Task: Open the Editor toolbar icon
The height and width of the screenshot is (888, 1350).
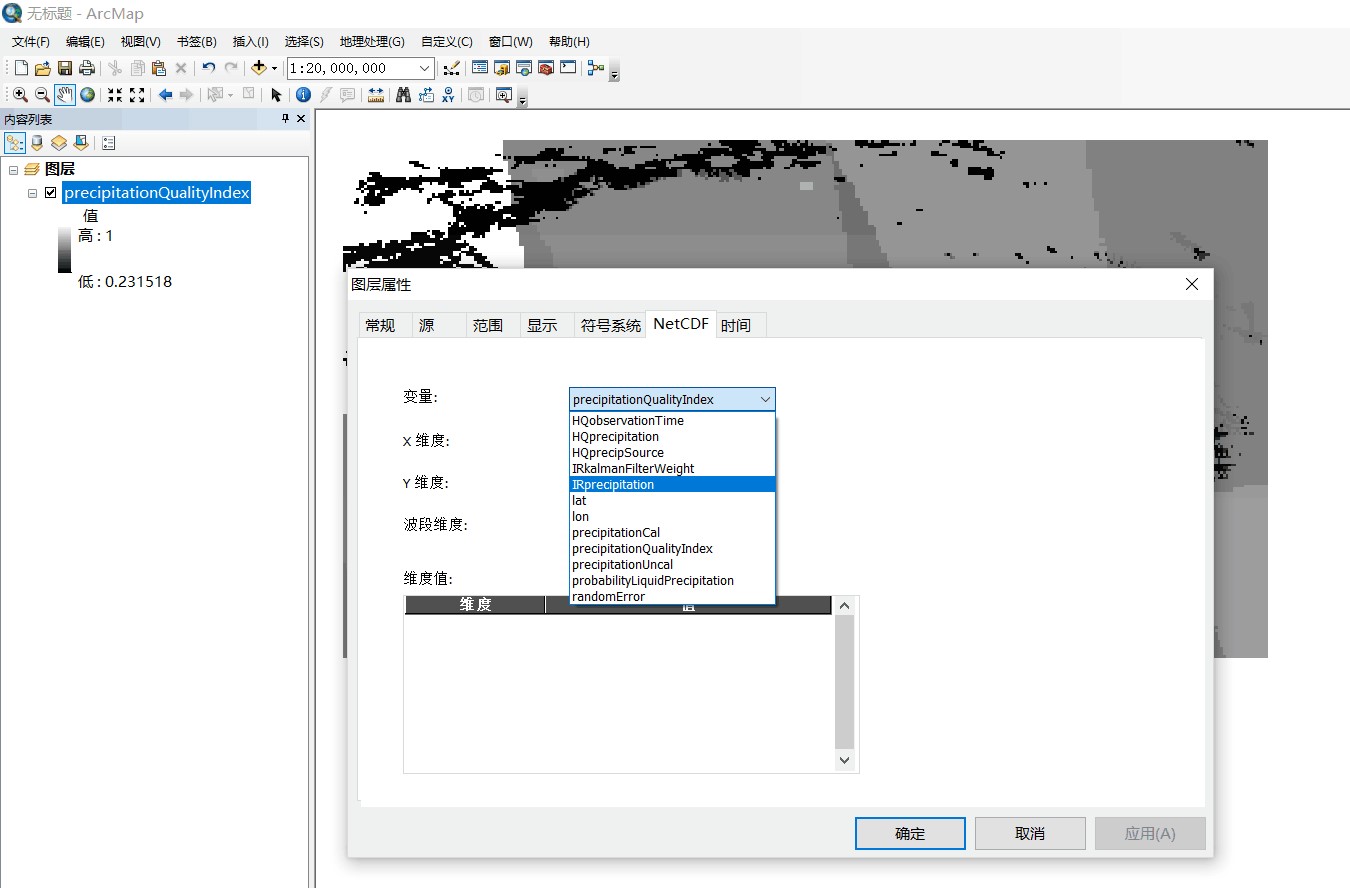Action: 452,68
